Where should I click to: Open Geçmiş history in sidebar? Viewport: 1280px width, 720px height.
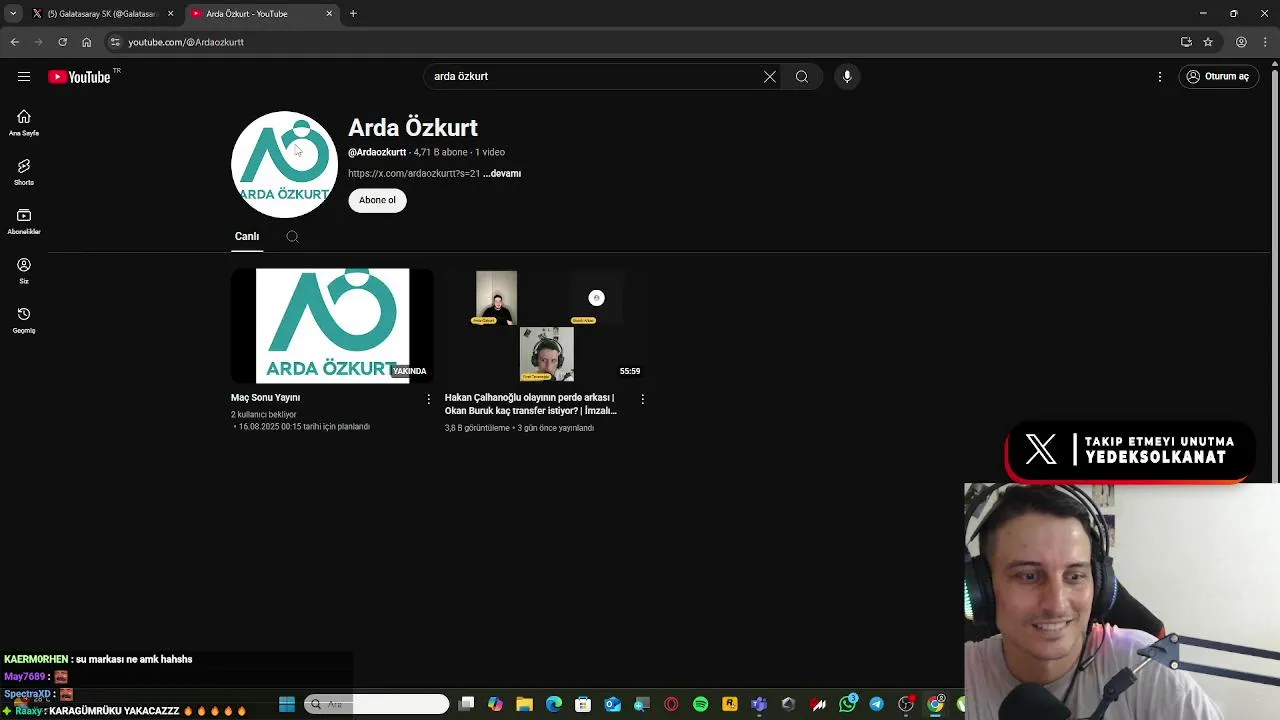tap(24, 320)
